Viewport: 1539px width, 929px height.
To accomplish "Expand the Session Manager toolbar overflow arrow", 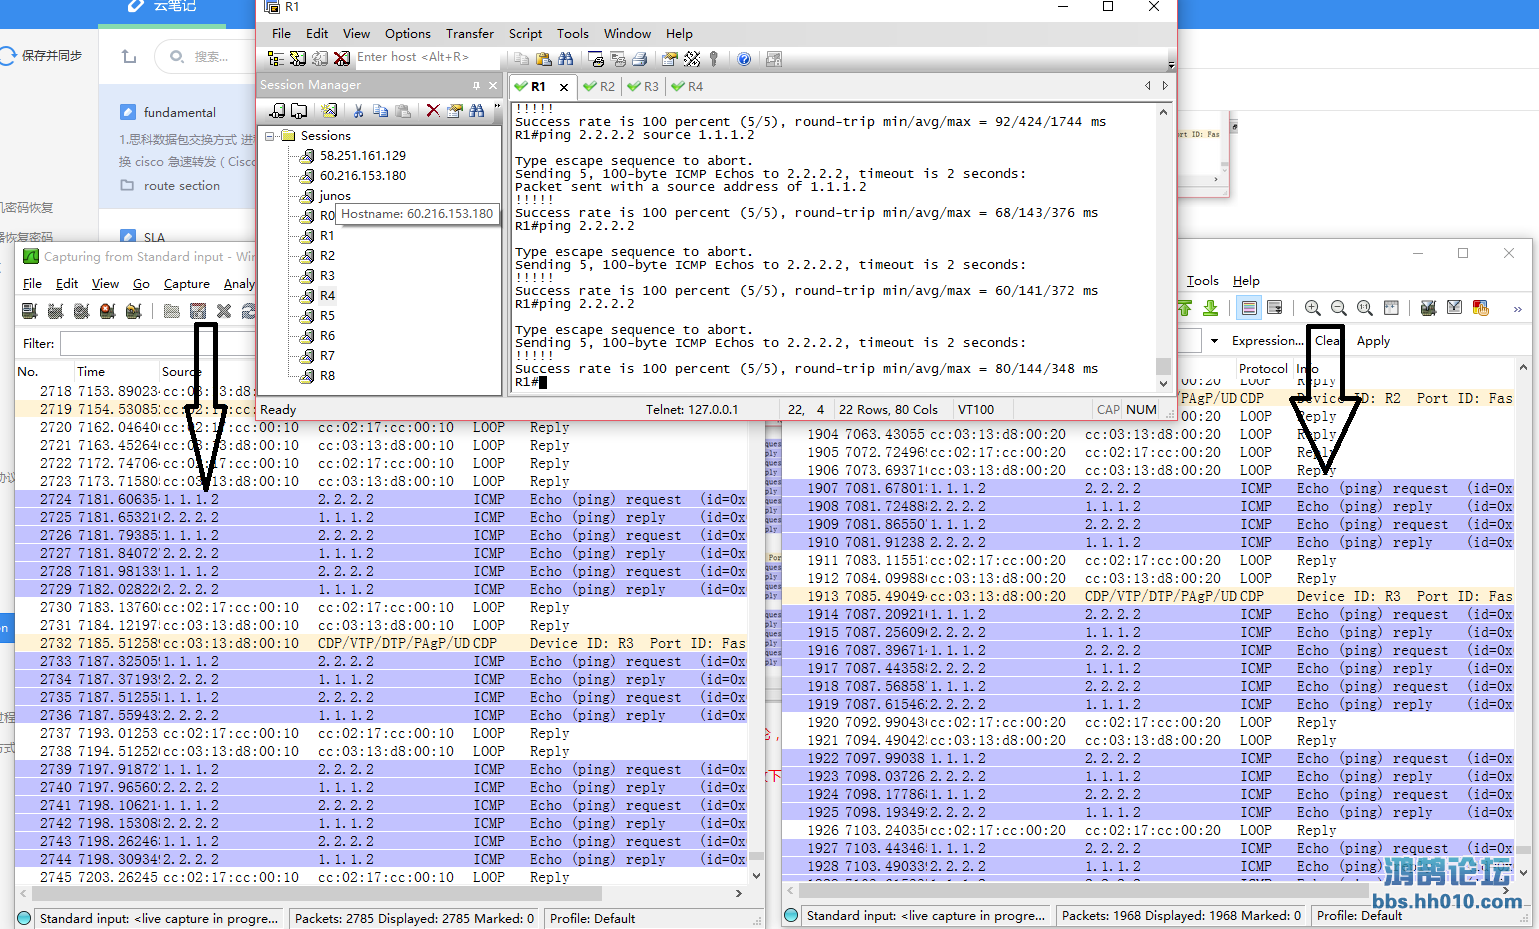I will pos(497,108).
